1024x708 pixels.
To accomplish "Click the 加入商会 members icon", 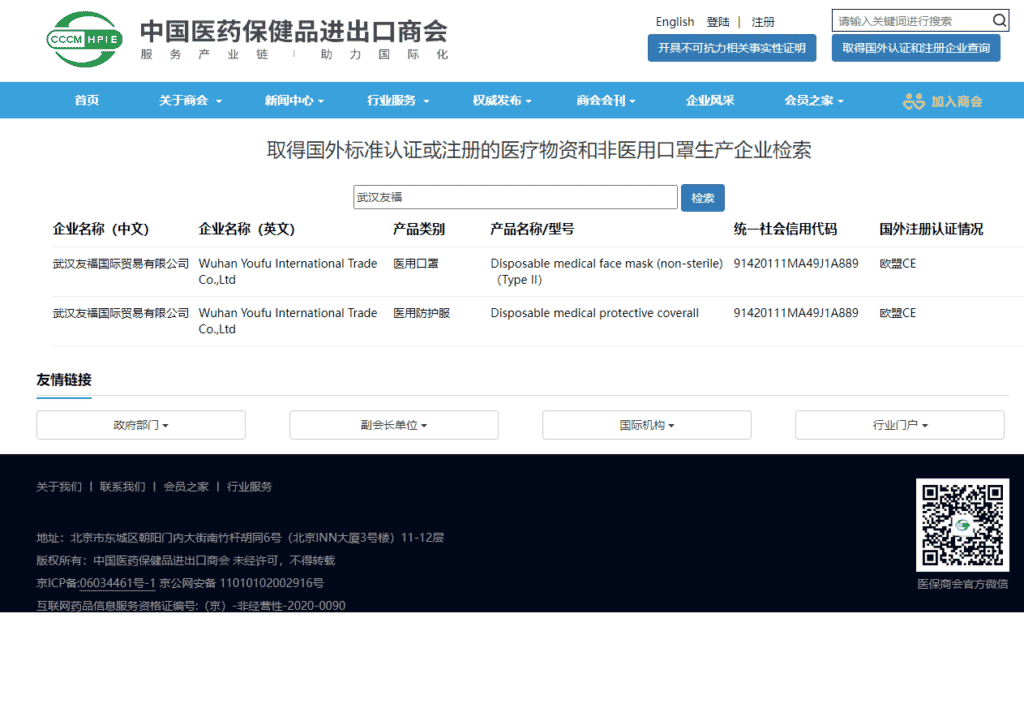I will [x=913, y=101].
